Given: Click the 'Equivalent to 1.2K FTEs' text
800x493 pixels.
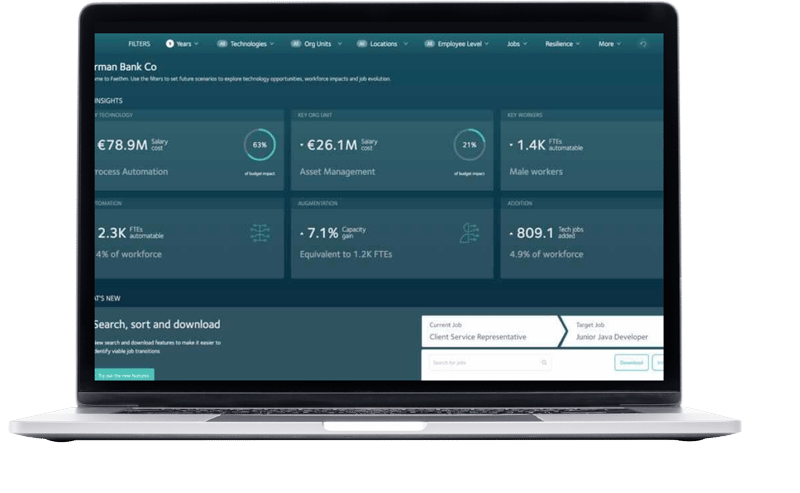Looking at the screenshot, I should (x=346, y=254).
